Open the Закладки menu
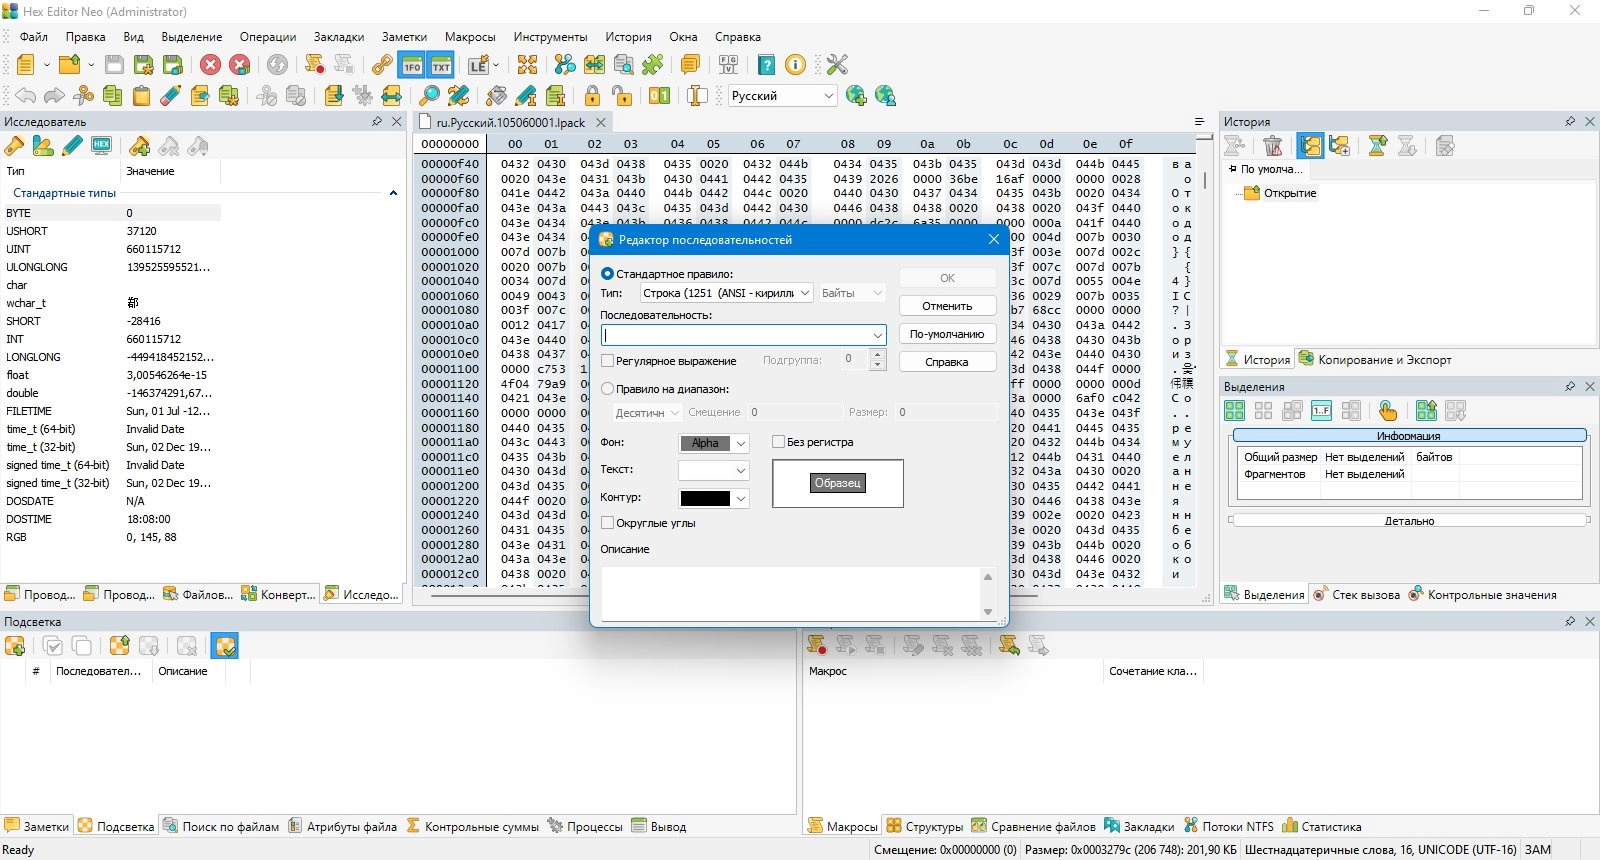The width and height of the screenshot is (1600, 860). click(339, 37)
